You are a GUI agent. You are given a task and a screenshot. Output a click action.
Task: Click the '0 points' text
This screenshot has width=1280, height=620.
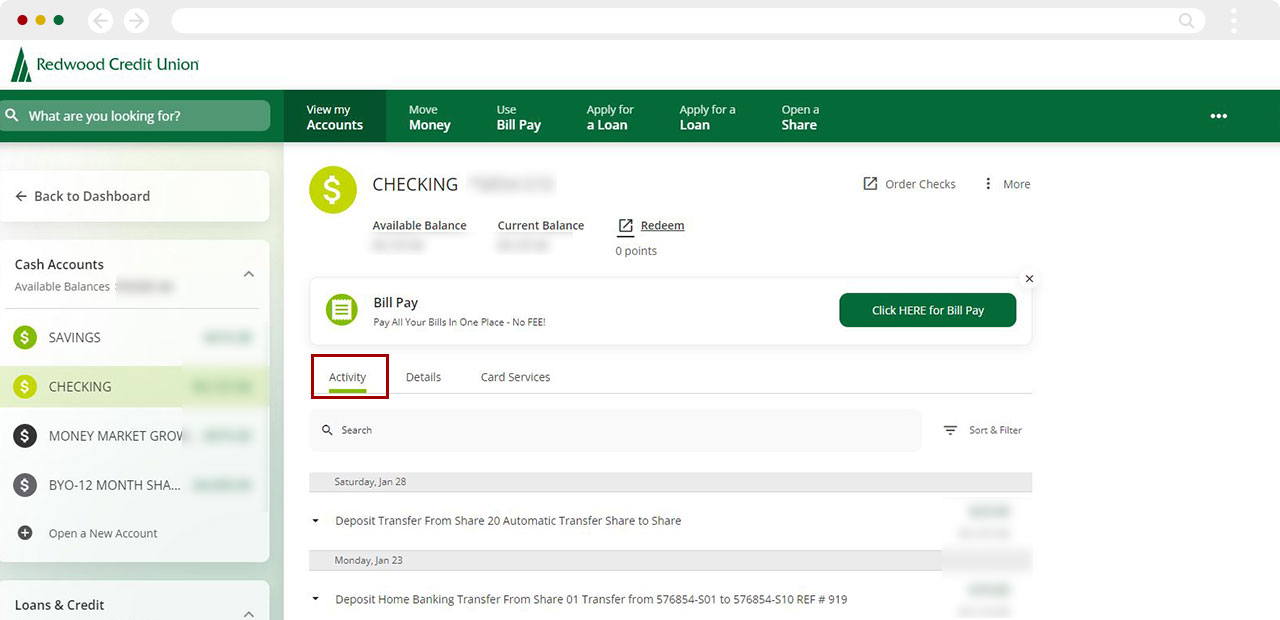pos(636,251)
